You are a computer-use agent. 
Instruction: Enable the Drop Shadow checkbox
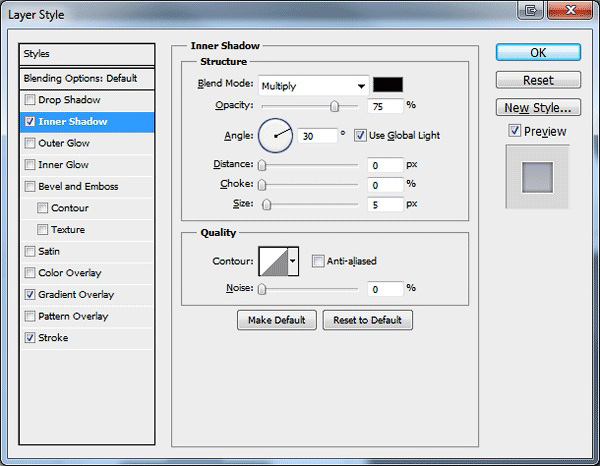[x=29, y=100]
